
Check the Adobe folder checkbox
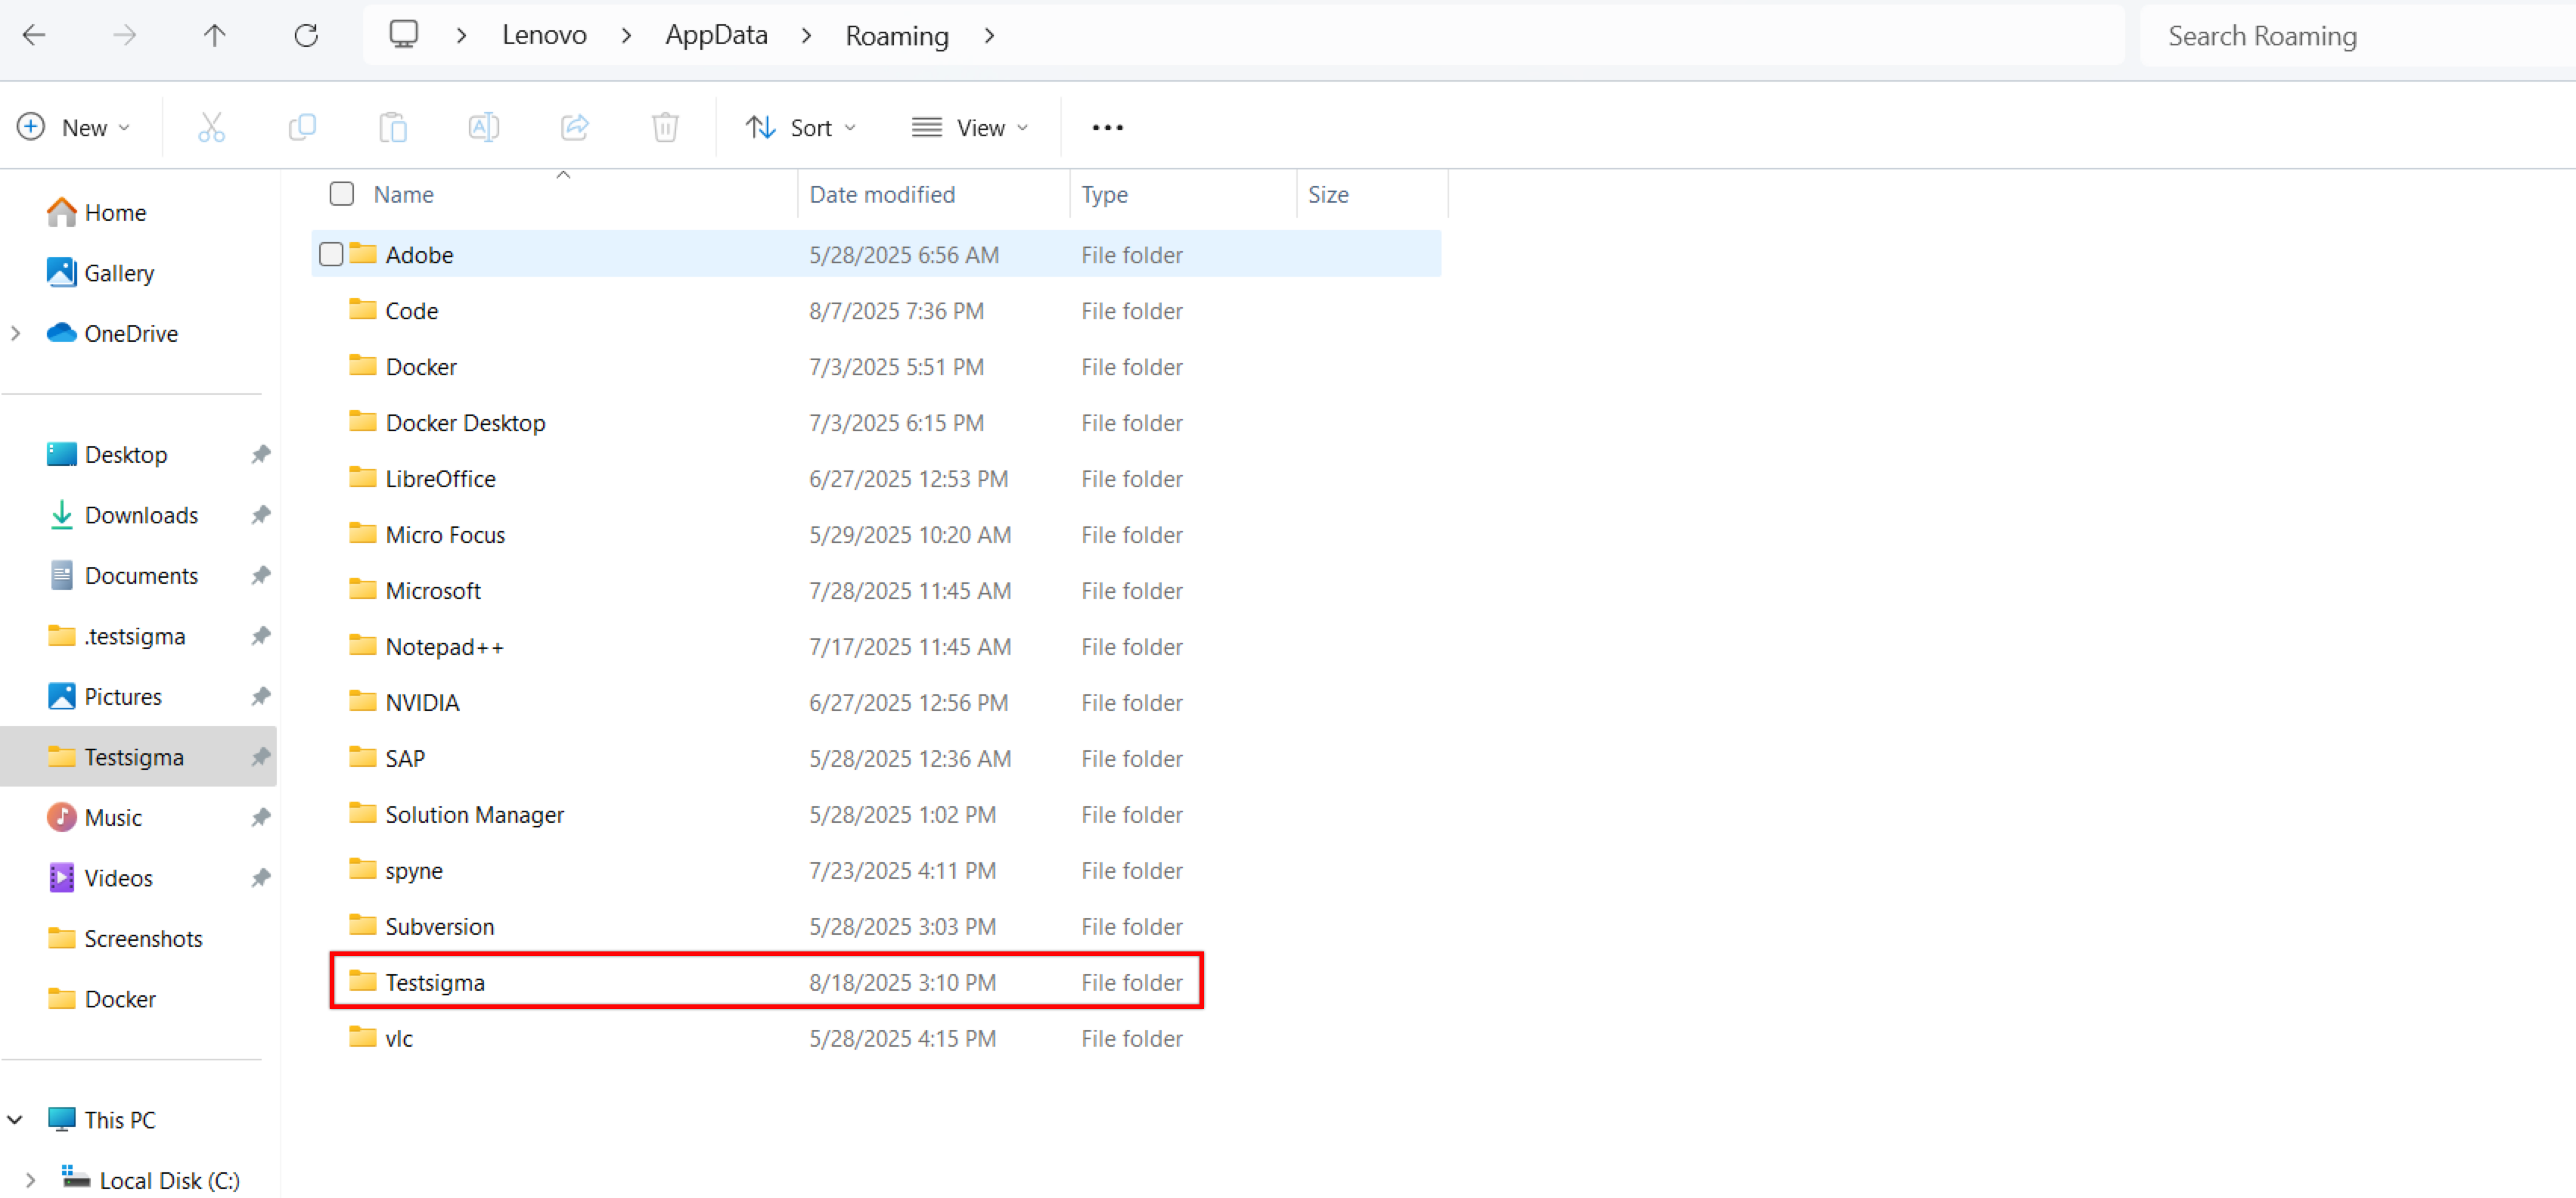331,254
